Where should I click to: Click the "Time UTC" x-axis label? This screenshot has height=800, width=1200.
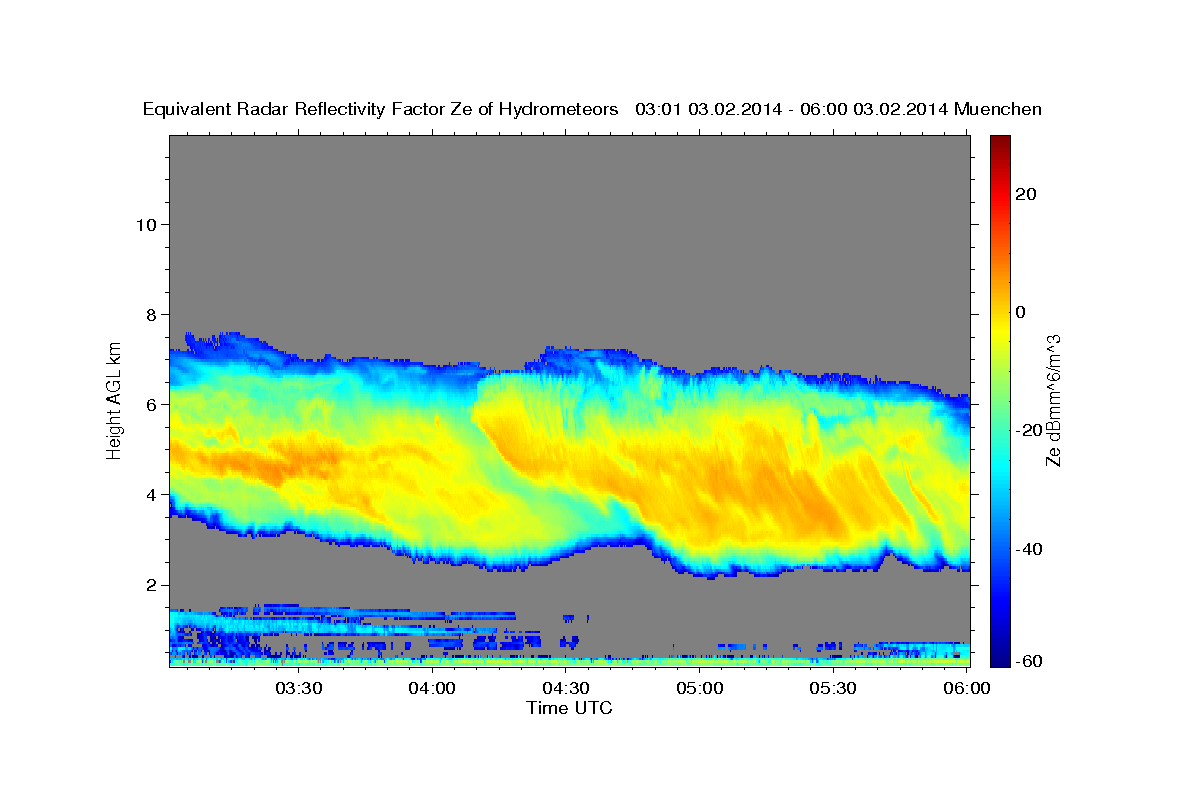click(569, 708)
